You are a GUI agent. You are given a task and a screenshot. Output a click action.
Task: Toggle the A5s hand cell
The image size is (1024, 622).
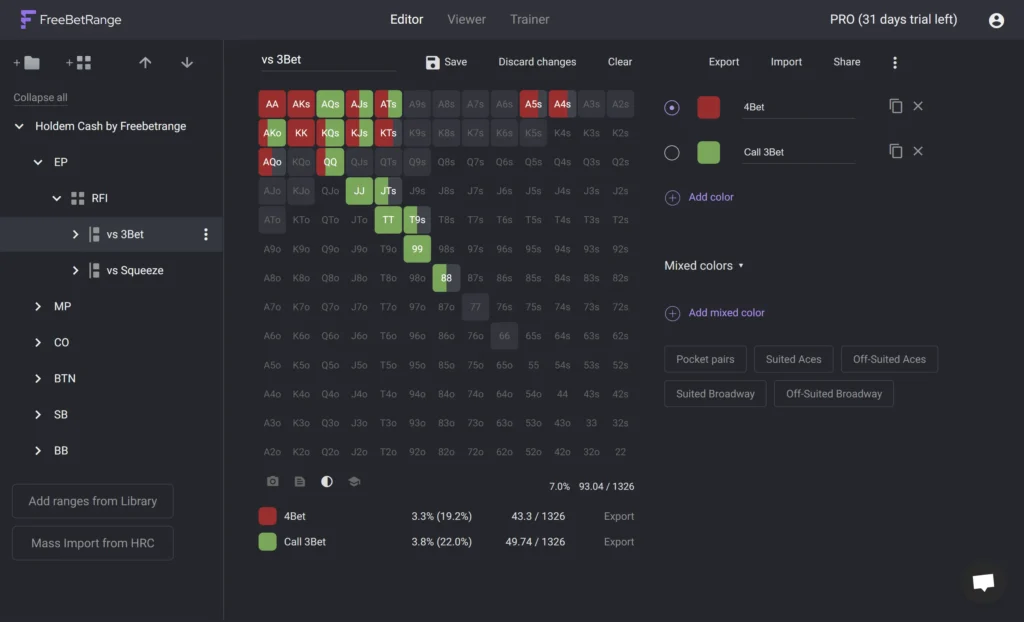(x=533, y=104)
